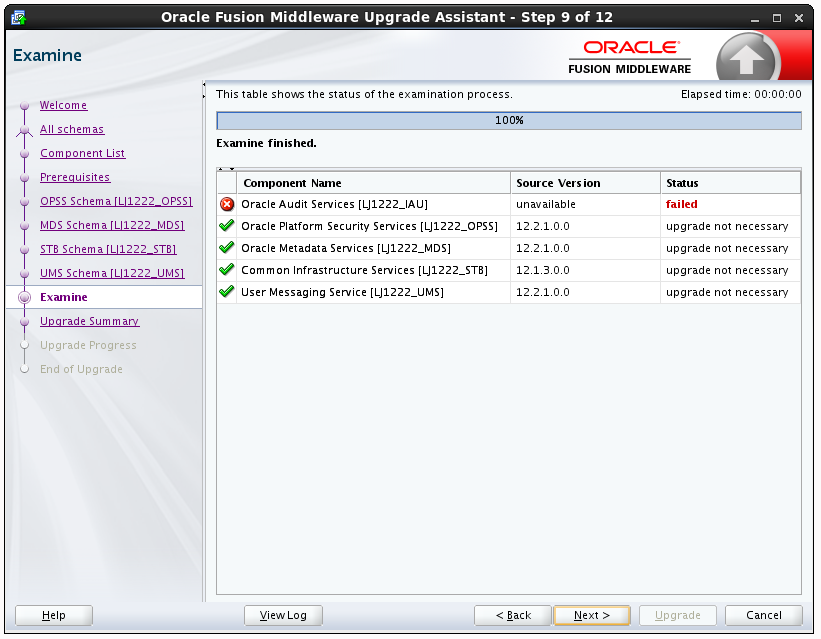Open MDS Schema [LJ1222_MDS] step

(x=112, y=226)
